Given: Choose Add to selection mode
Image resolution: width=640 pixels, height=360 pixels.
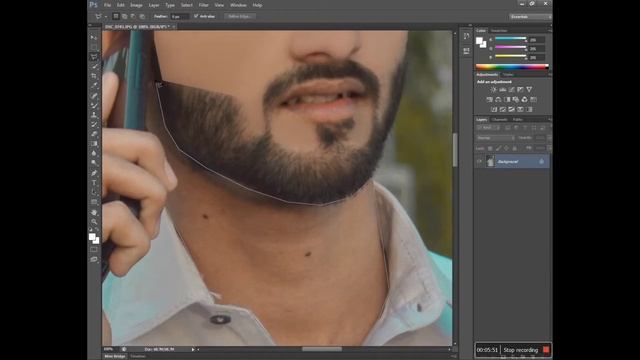Looking at the screenshot, I should 124,16.
